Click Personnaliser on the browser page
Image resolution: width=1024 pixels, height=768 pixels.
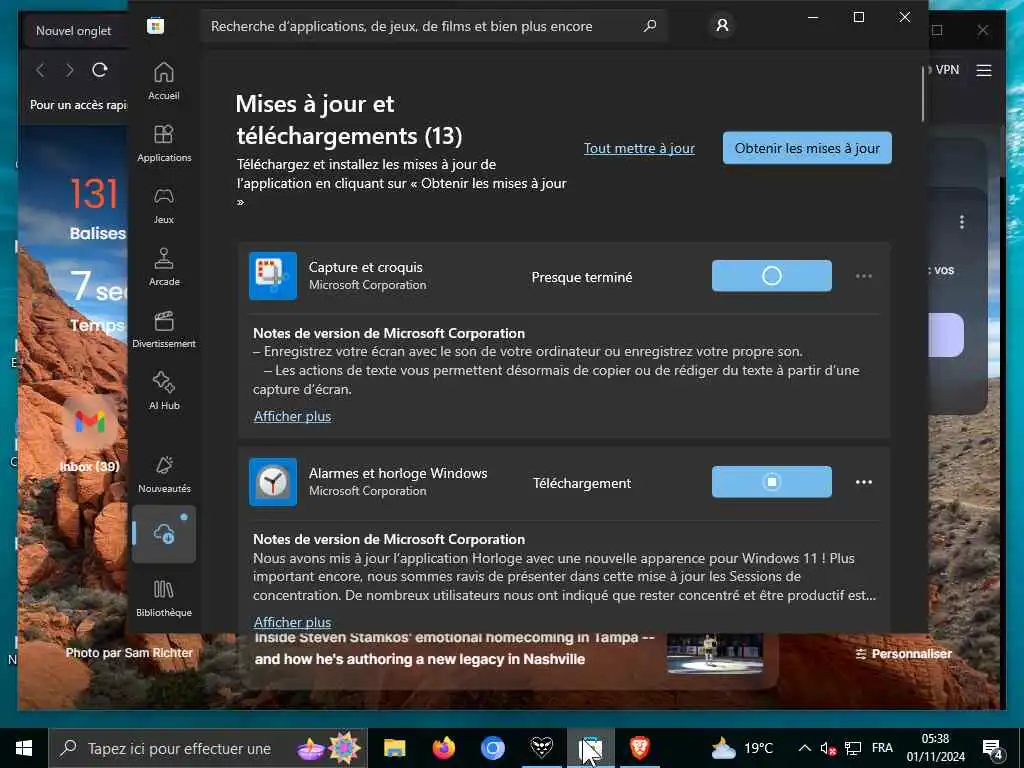coord(904,654)
